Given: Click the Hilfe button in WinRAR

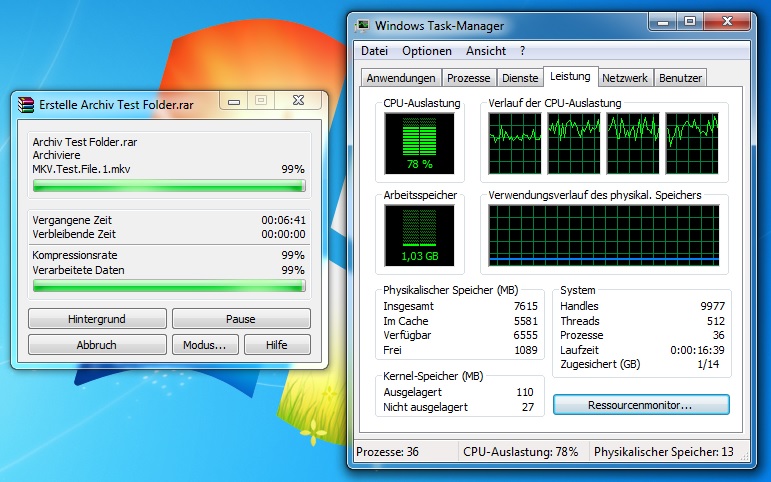Looking at the screenshot, I should [x=277, y=345].
